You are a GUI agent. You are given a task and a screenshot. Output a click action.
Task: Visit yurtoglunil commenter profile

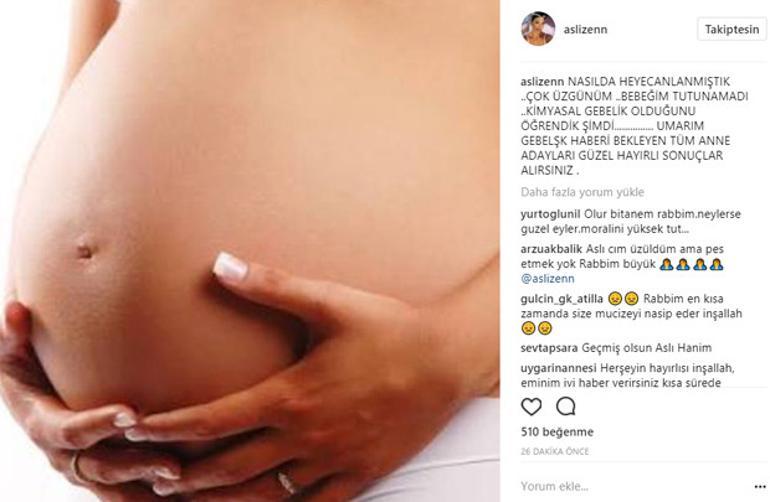pyautogui.click(x=550, y=214)
